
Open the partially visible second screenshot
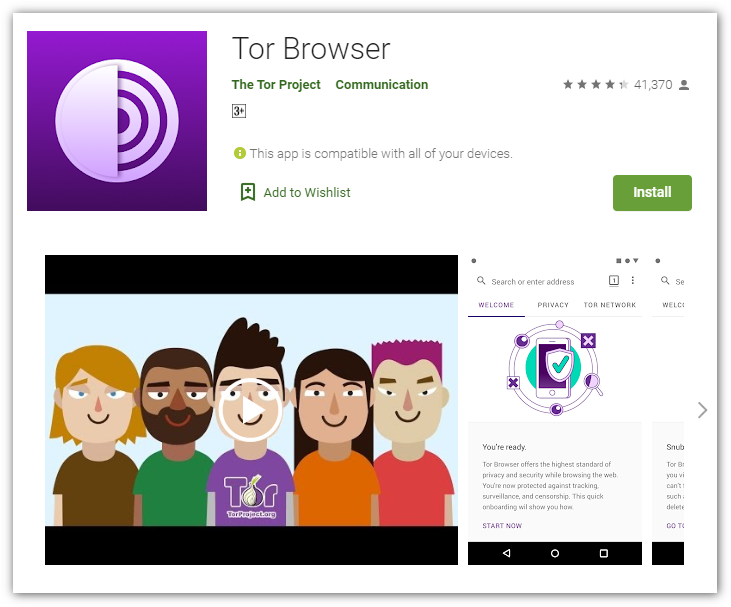click(x=668, y=410)
